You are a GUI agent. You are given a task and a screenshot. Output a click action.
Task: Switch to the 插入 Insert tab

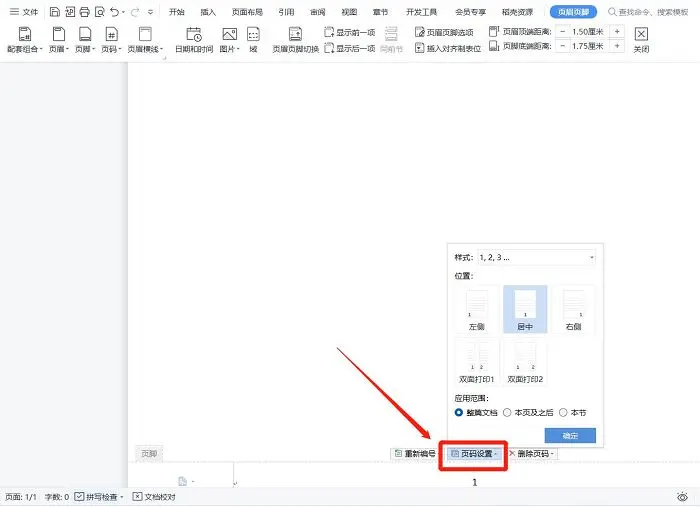tap(208, 12)
